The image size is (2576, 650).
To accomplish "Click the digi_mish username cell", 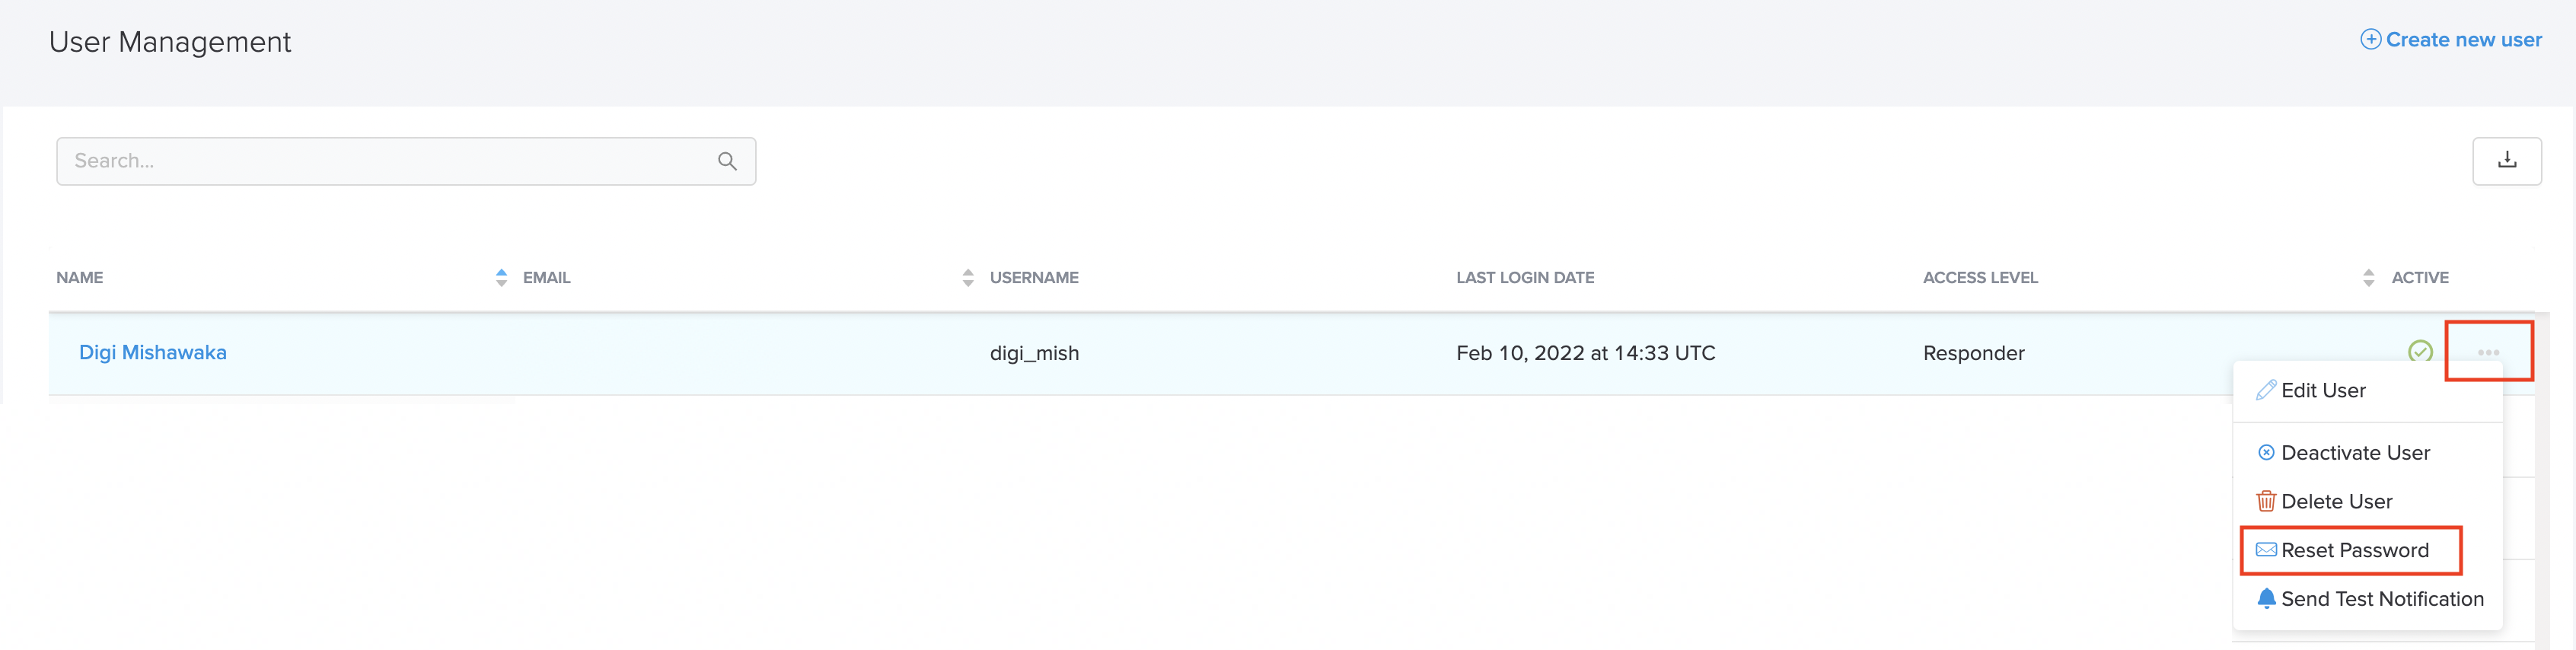I will [x=1034, y=354].
